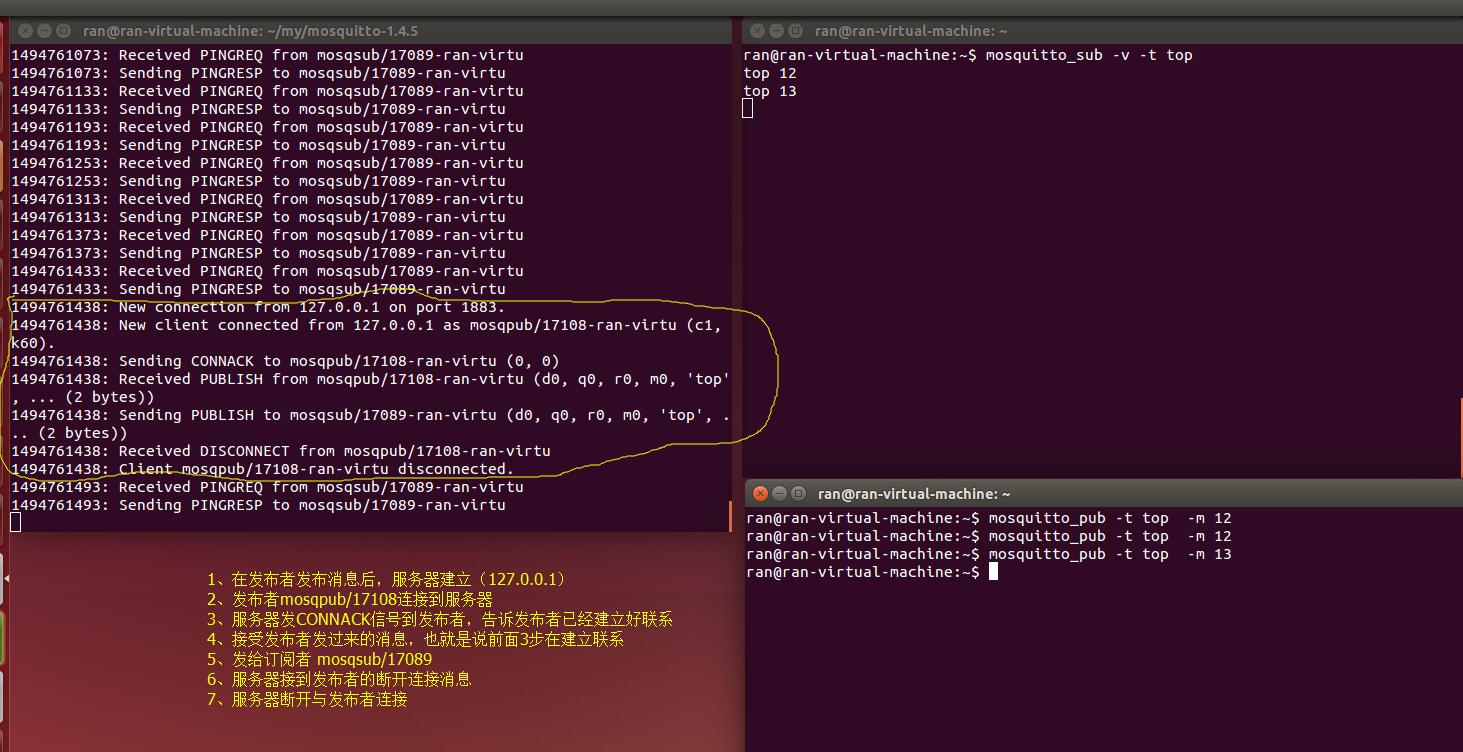Click the 'New client connected from 127.0.0.1' log line
The width and height of the screenshot is (1463, 752).
click(x=366, y=334)
